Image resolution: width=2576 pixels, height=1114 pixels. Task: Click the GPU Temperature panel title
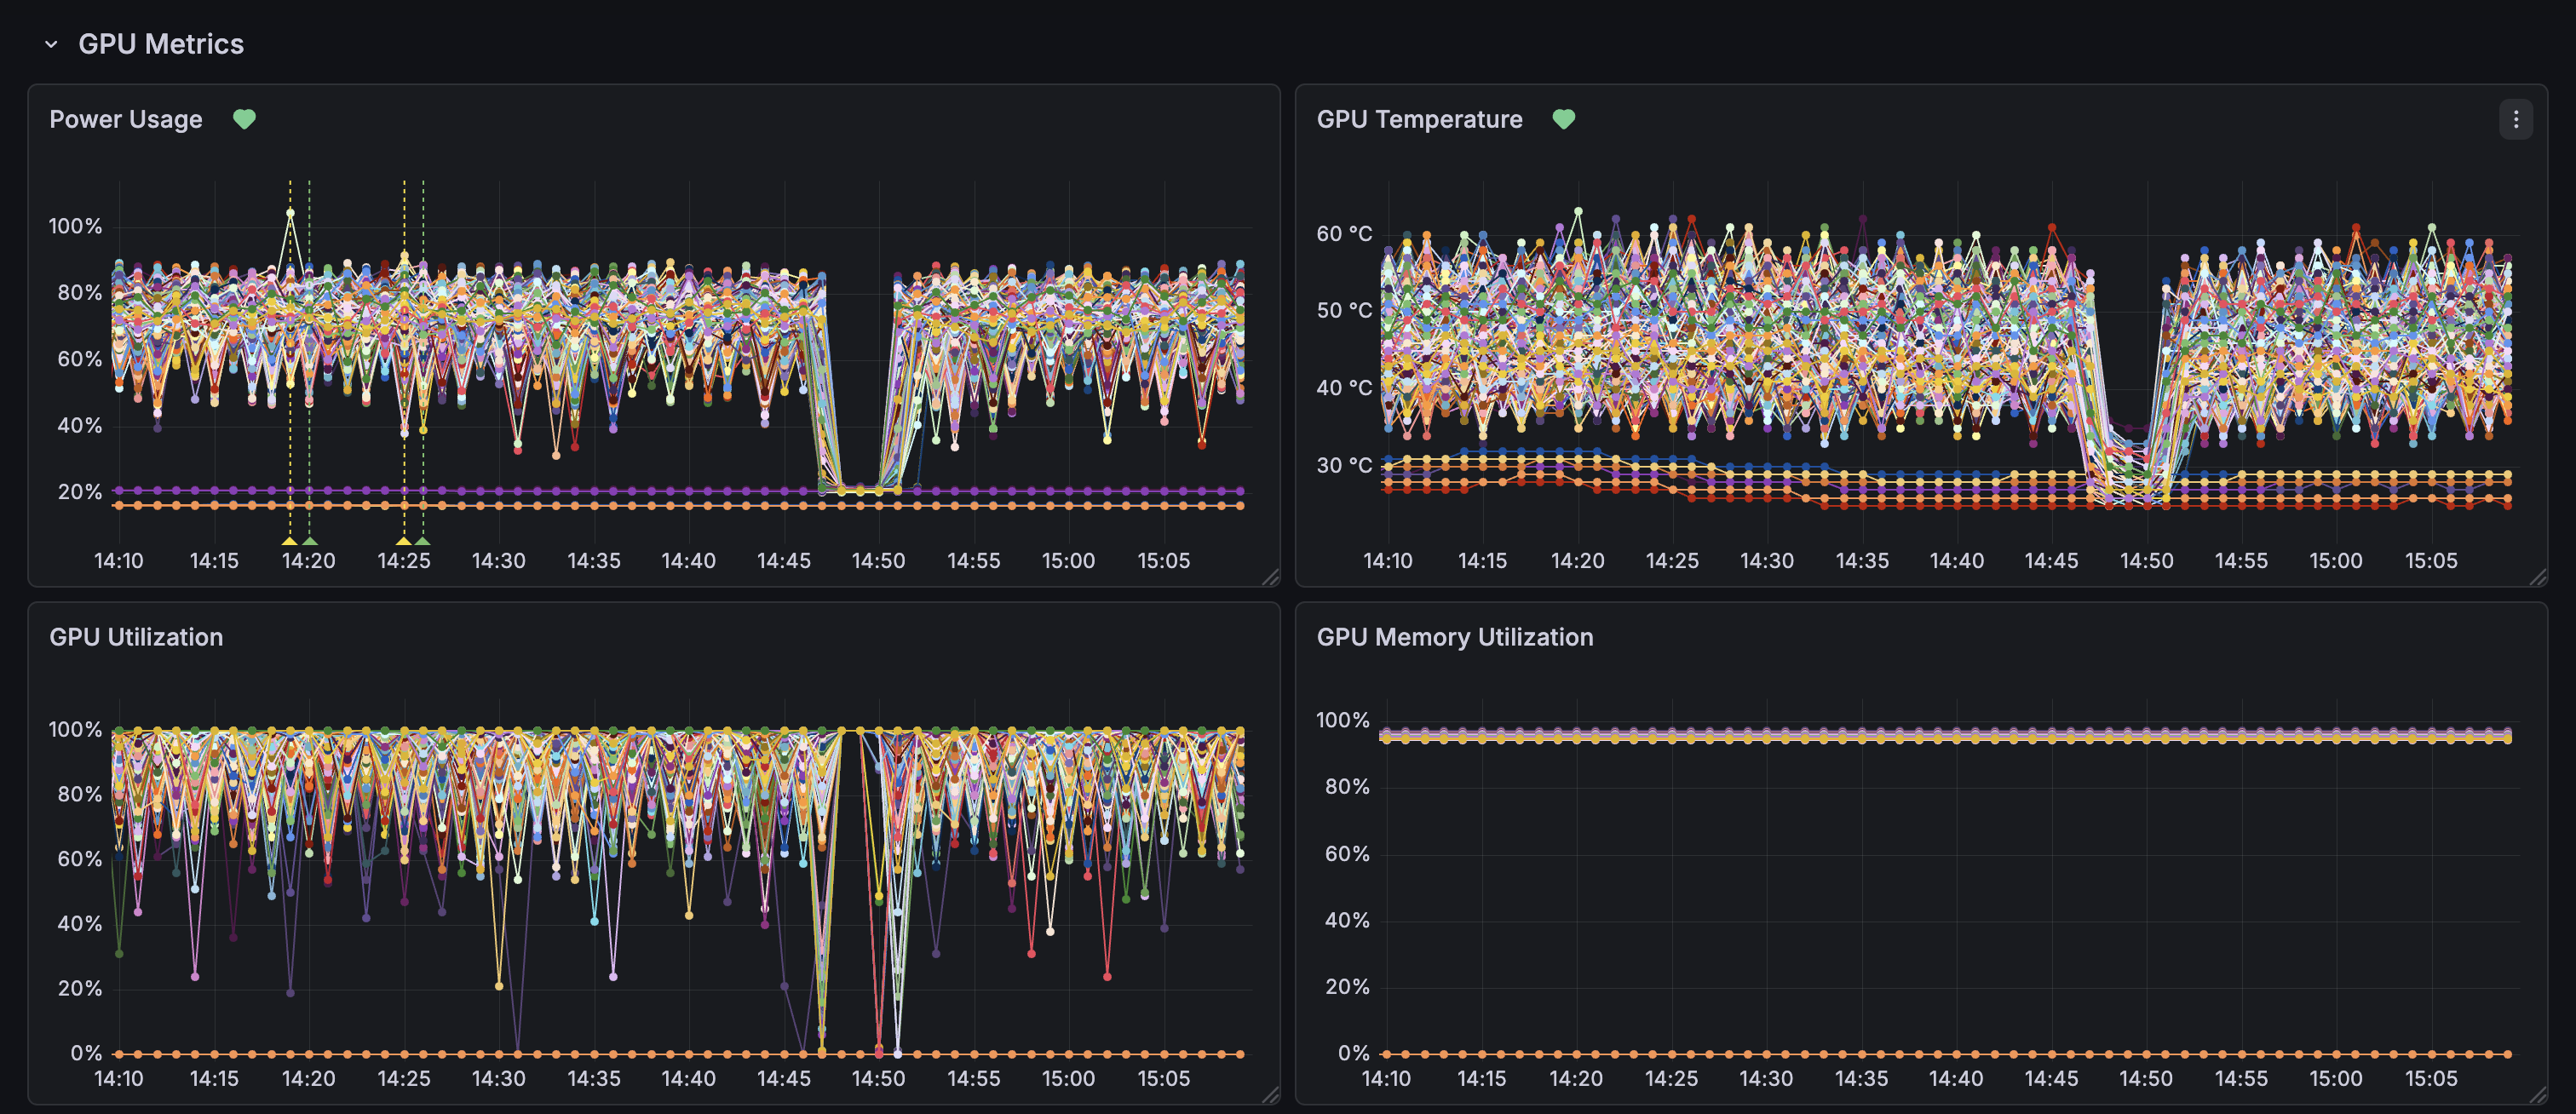coord(1420,119)
